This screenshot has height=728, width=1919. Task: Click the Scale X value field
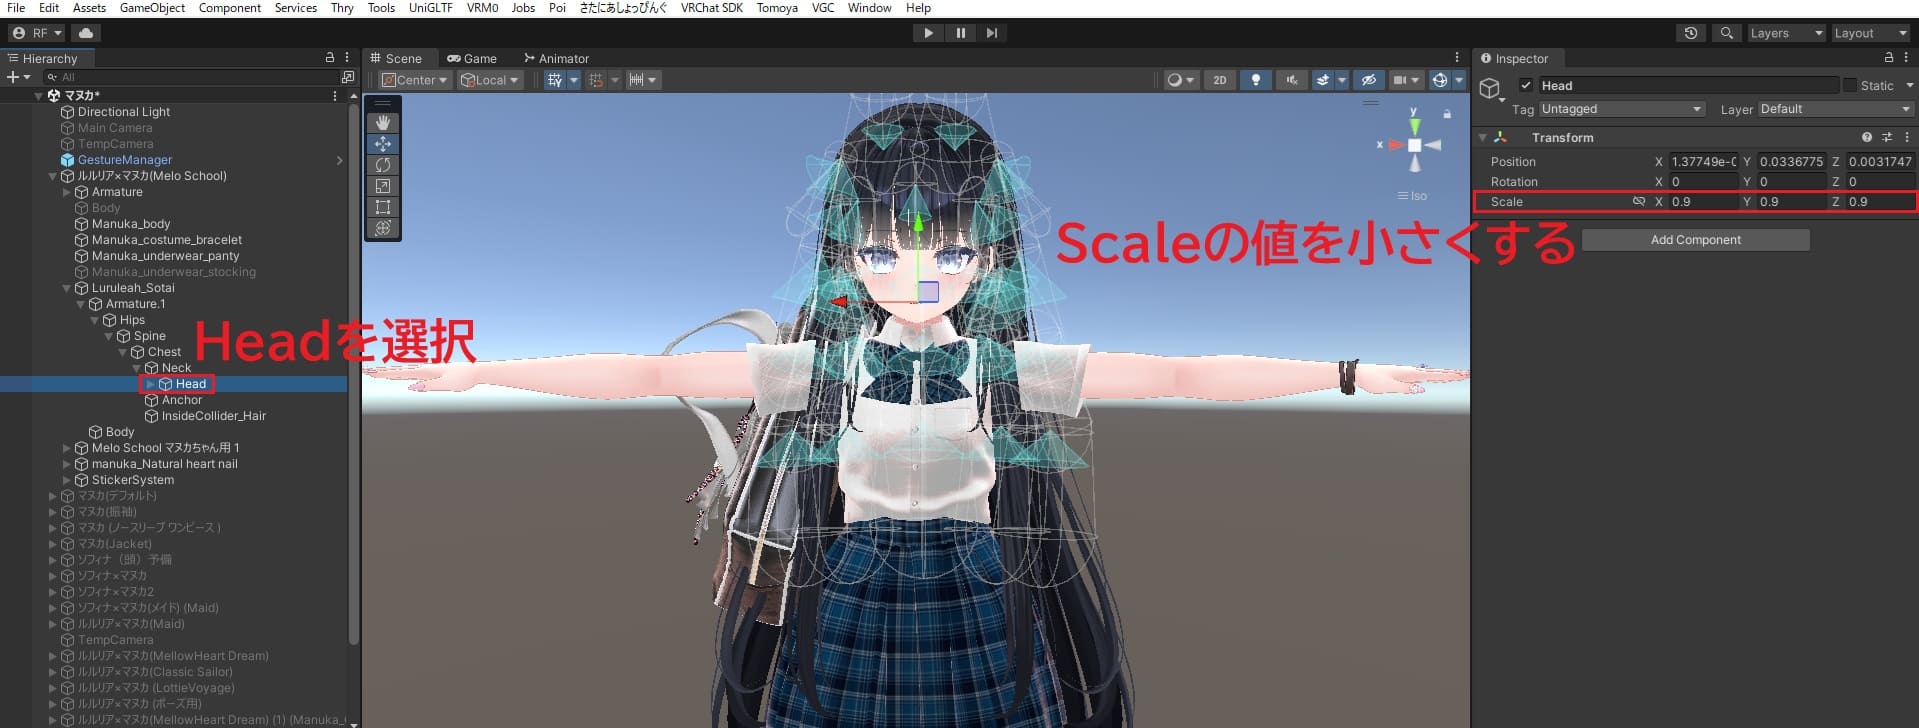pyautogui.click(x=1703, y=201)
